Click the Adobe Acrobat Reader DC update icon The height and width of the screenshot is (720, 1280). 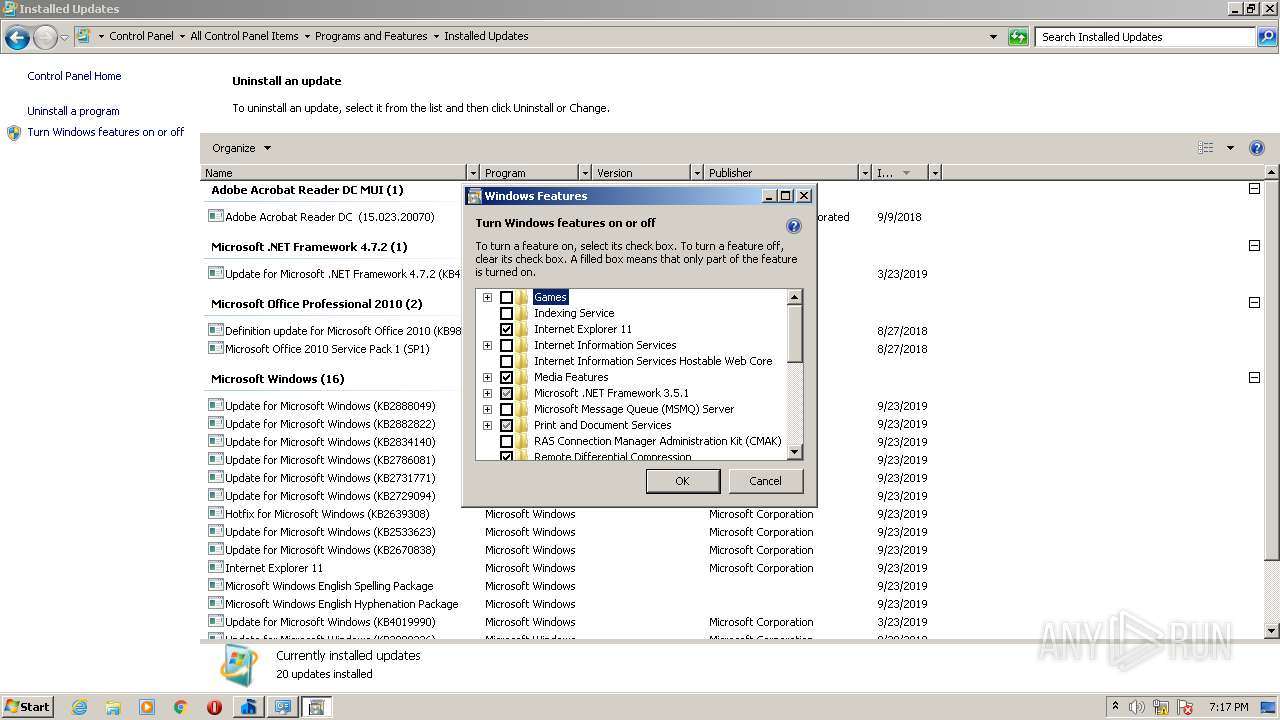pos(216,216)
